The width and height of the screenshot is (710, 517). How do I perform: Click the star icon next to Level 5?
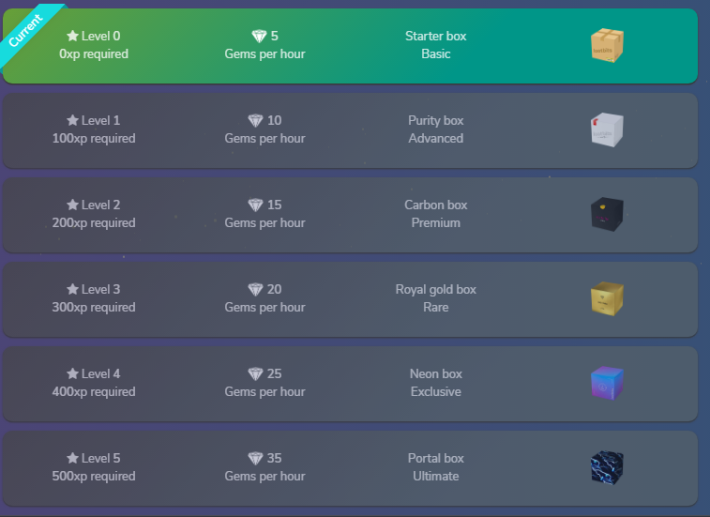click(72, 458)
